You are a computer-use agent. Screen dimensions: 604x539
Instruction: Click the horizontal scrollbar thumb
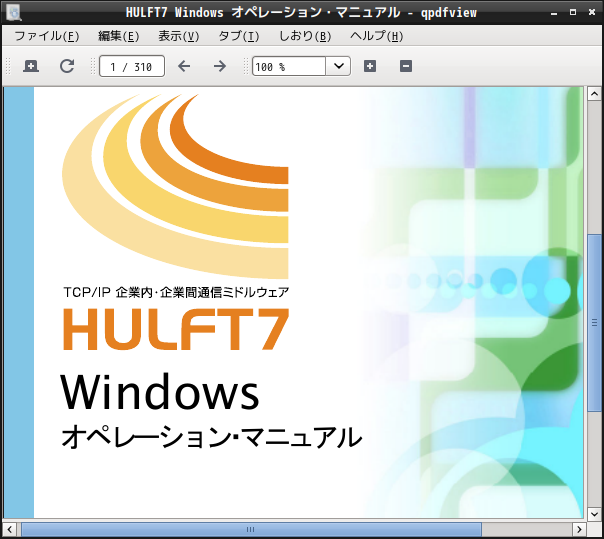tap(251, 529)
